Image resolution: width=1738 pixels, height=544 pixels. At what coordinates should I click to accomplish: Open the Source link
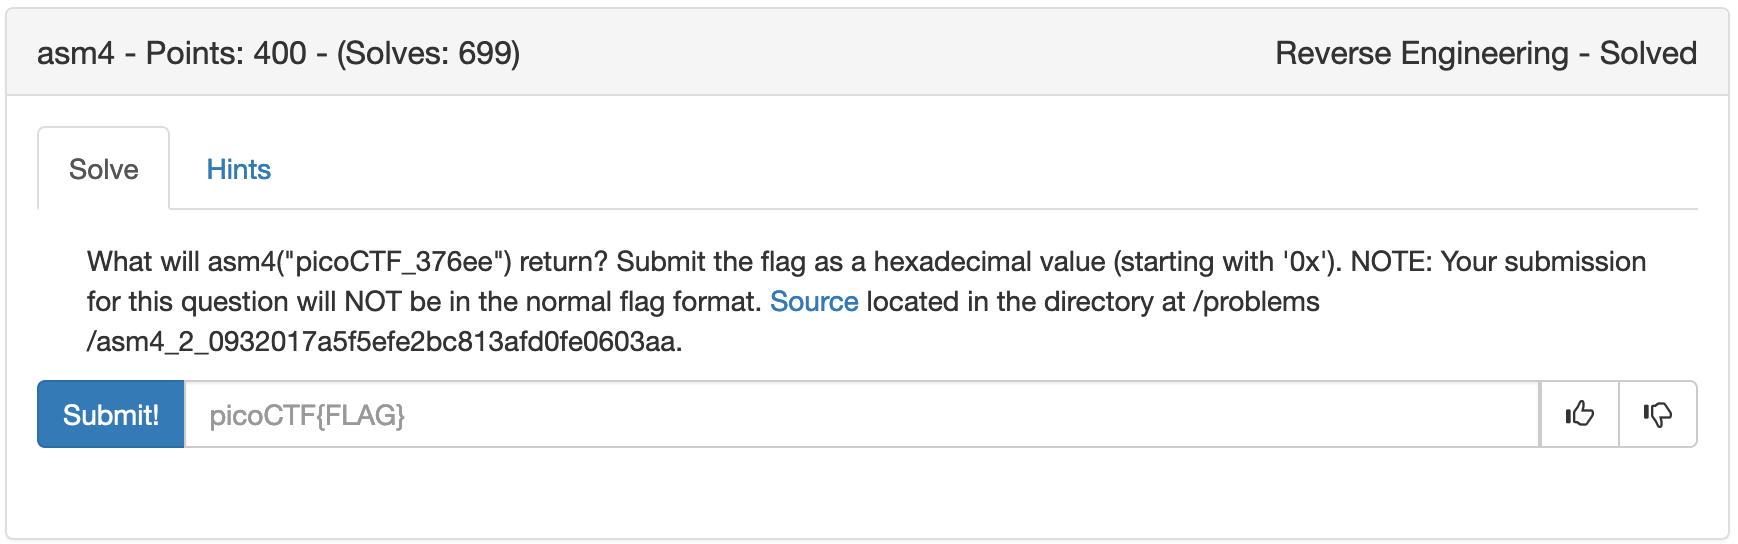point(814,302)
